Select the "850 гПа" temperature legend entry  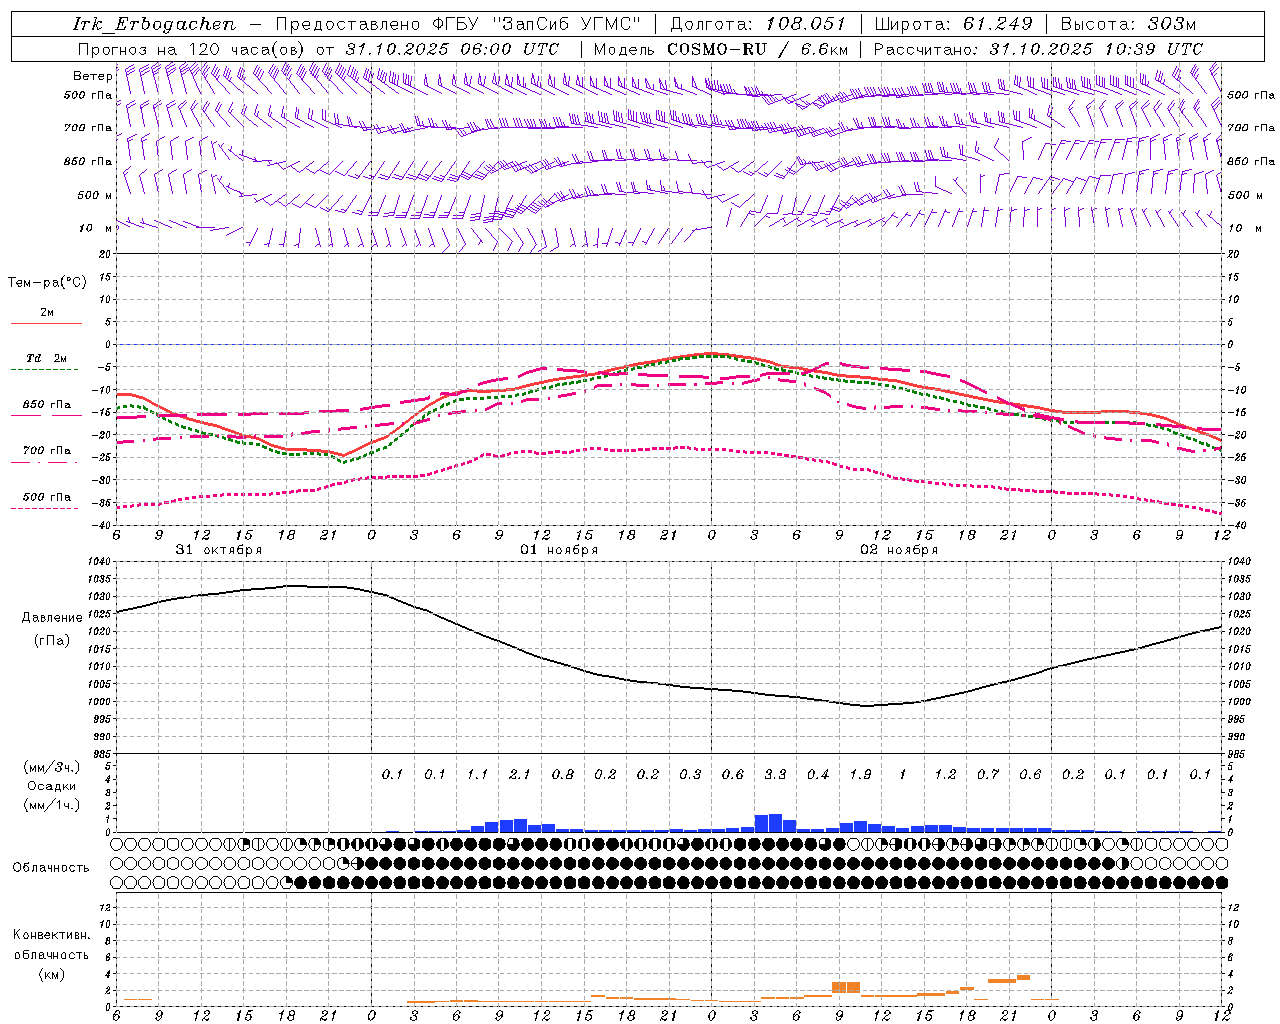[x=47, y=405]
